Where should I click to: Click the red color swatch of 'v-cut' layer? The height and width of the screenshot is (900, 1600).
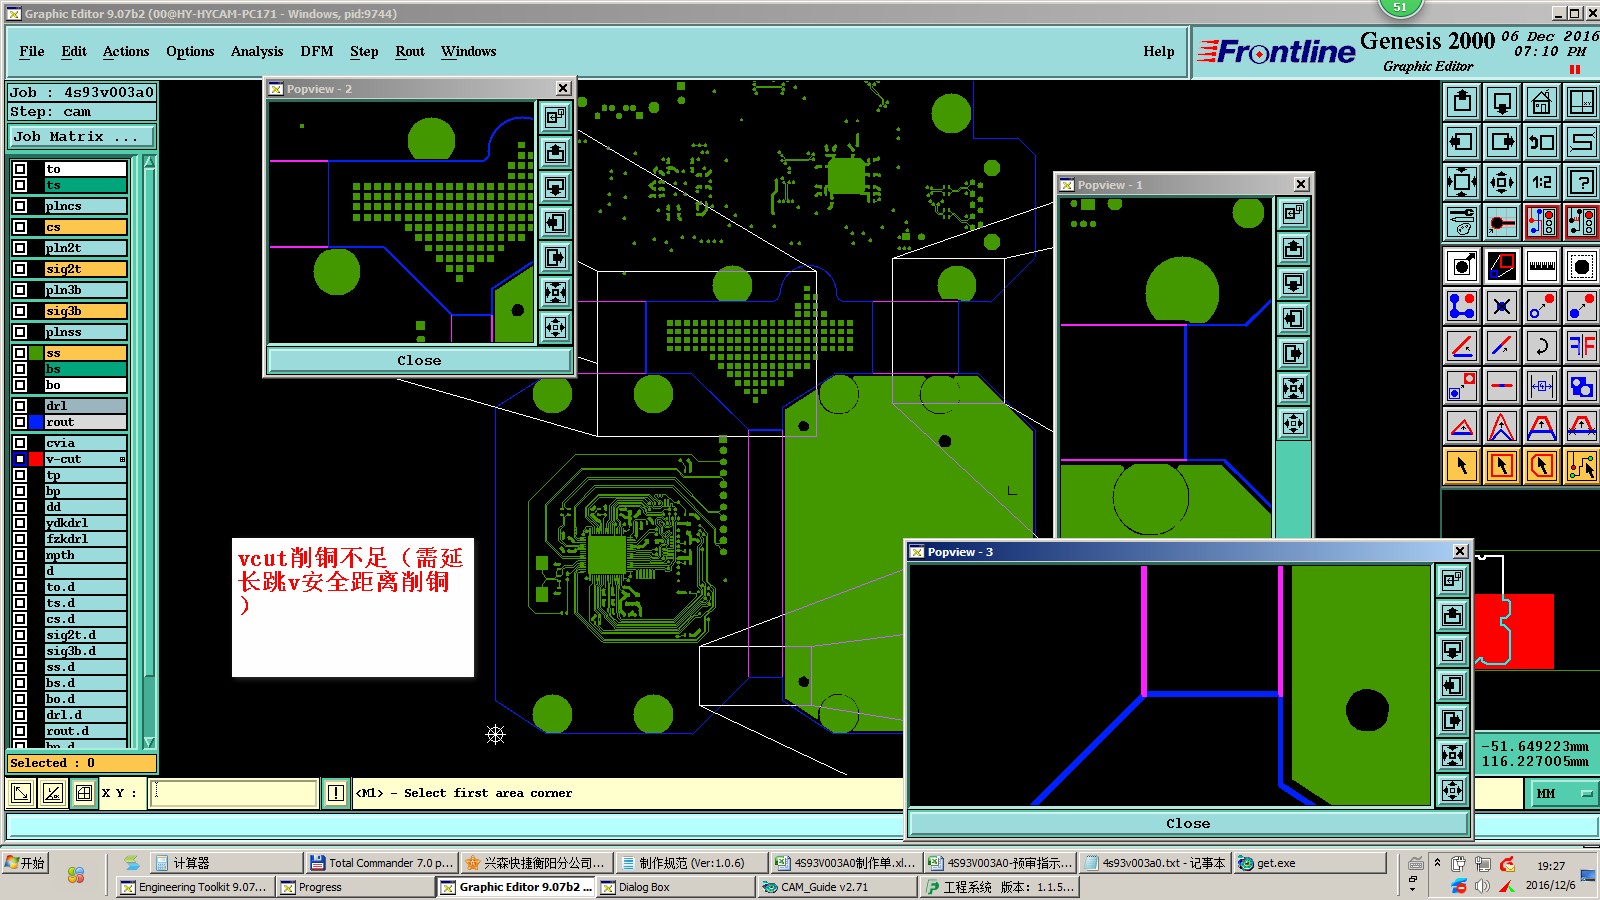[36, 459]
